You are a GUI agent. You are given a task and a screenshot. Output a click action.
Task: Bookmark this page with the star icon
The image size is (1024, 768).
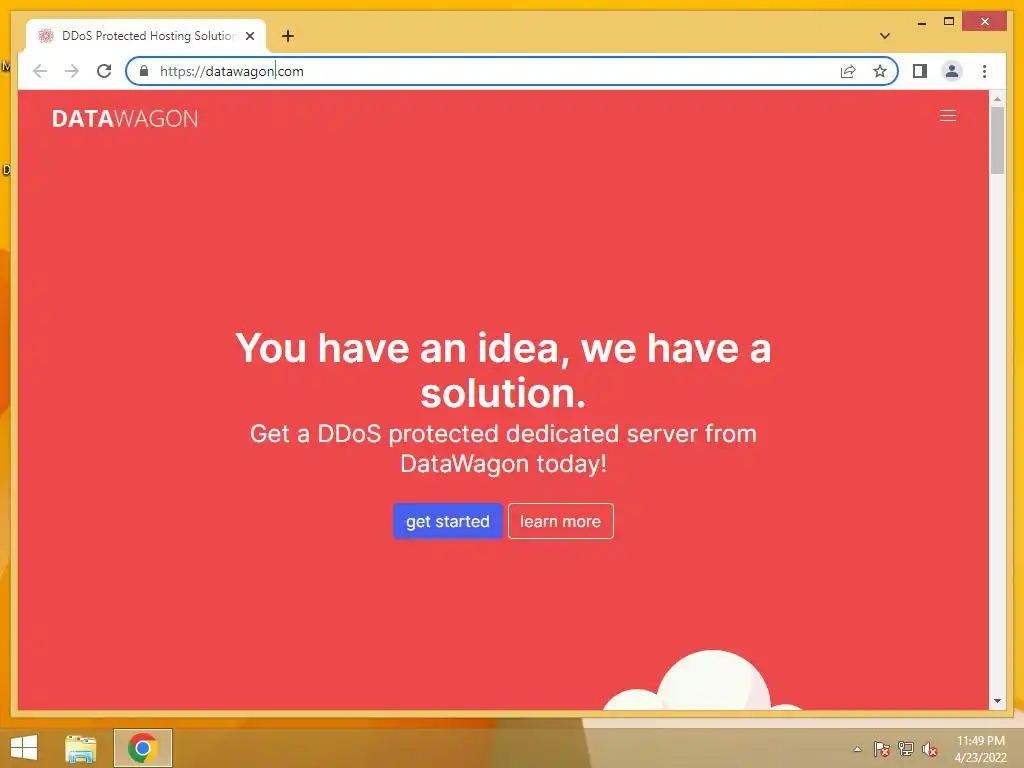[x=880, y=71]
